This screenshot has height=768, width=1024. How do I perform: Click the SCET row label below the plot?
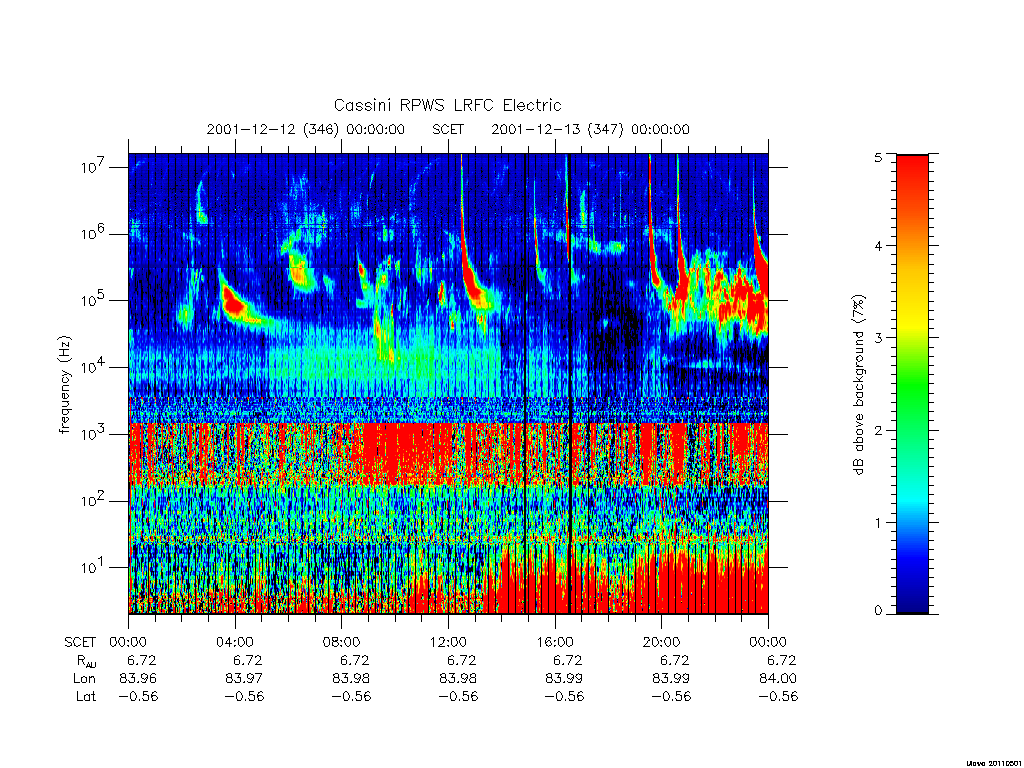tap(80, 643)
